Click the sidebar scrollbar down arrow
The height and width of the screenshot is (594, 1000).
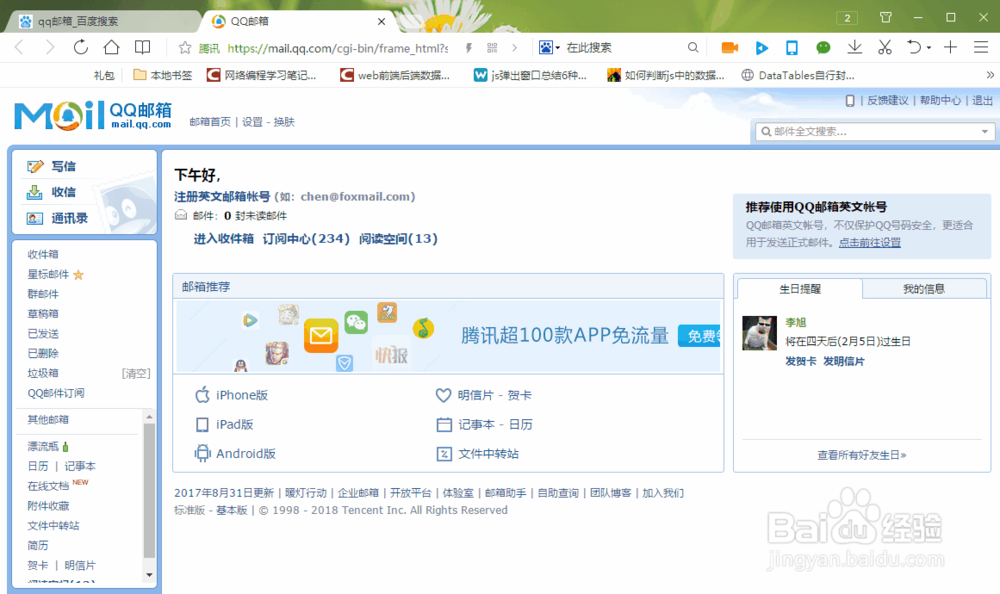pos(149,575)
